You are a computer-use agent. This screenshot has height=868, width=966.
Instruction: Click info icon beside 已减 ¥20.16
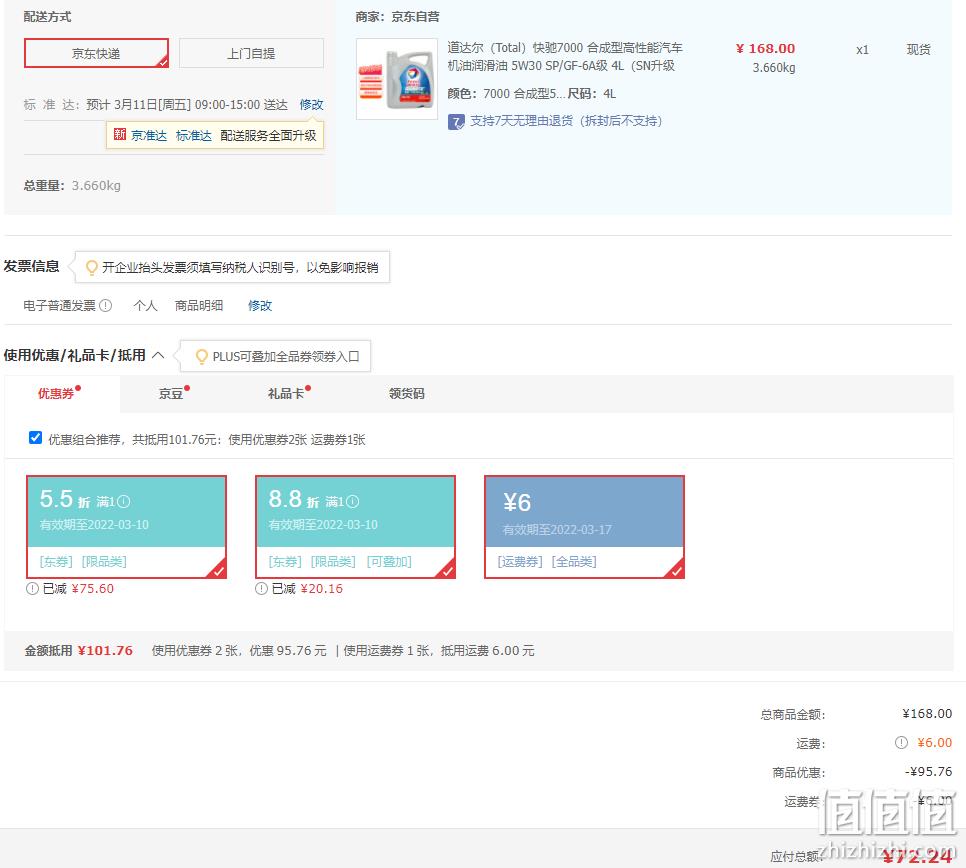[261, 588]
